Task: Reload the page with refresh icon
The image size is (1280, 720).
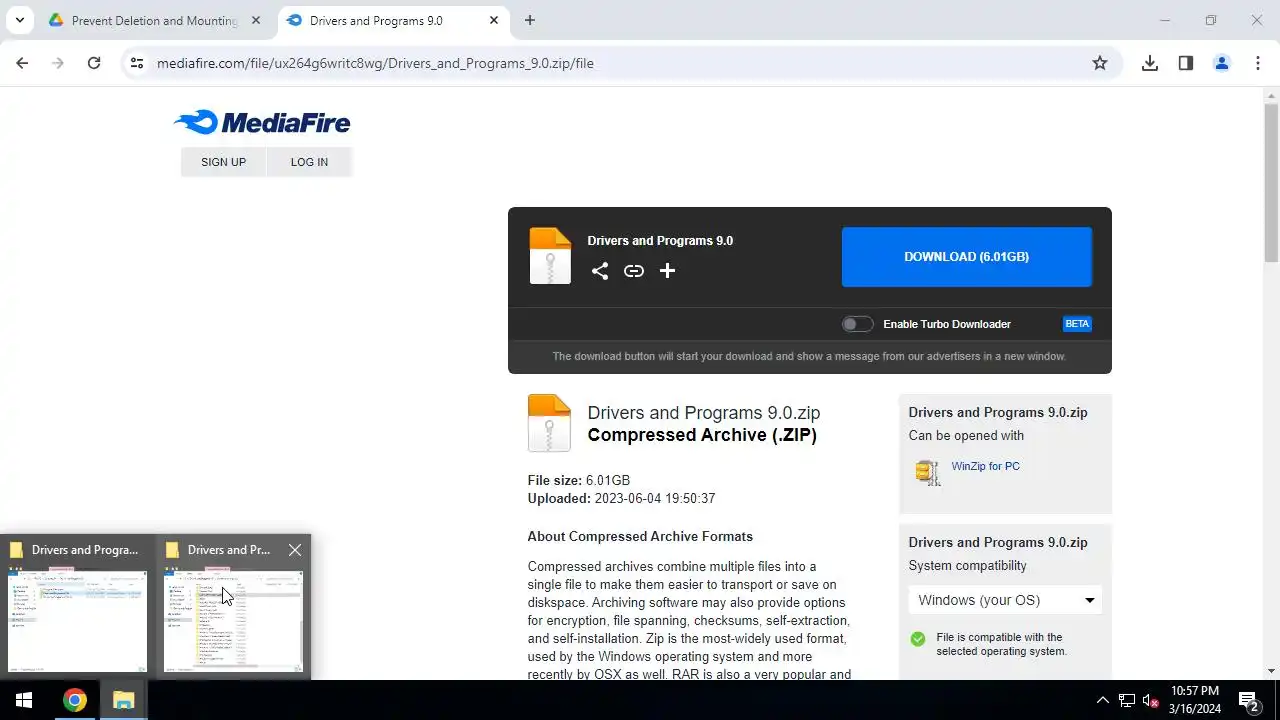Action: coord(94,63)
